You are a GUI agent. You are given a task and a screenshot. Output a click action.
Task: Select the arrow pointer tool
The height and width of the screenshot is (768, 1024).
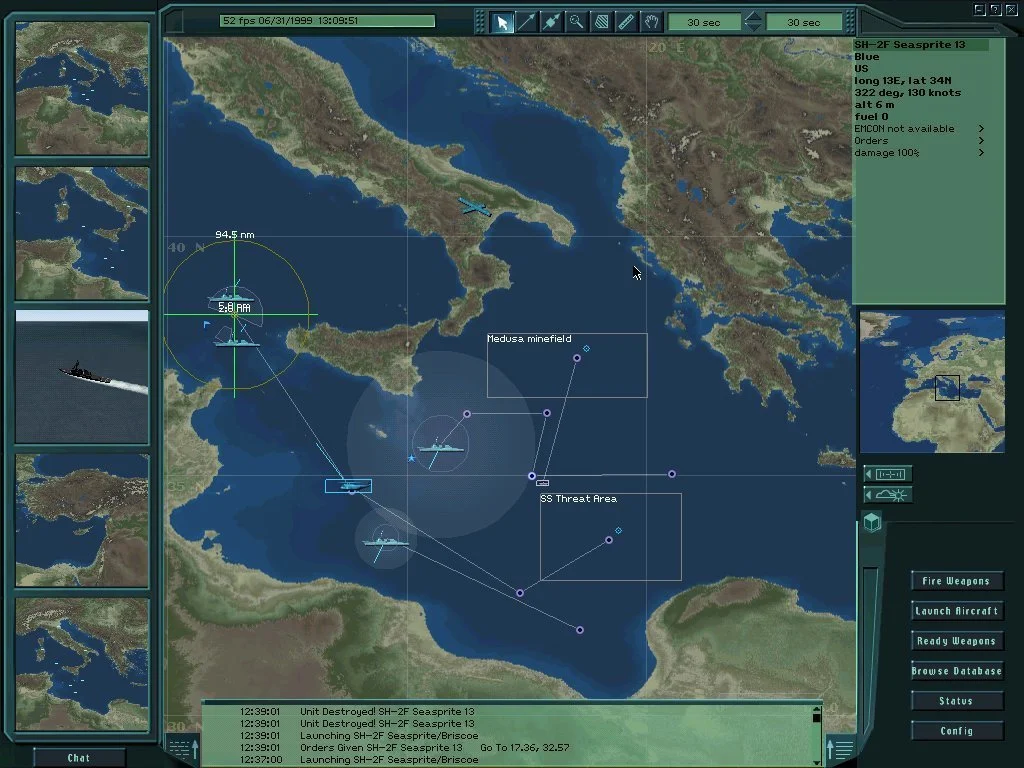502,21
